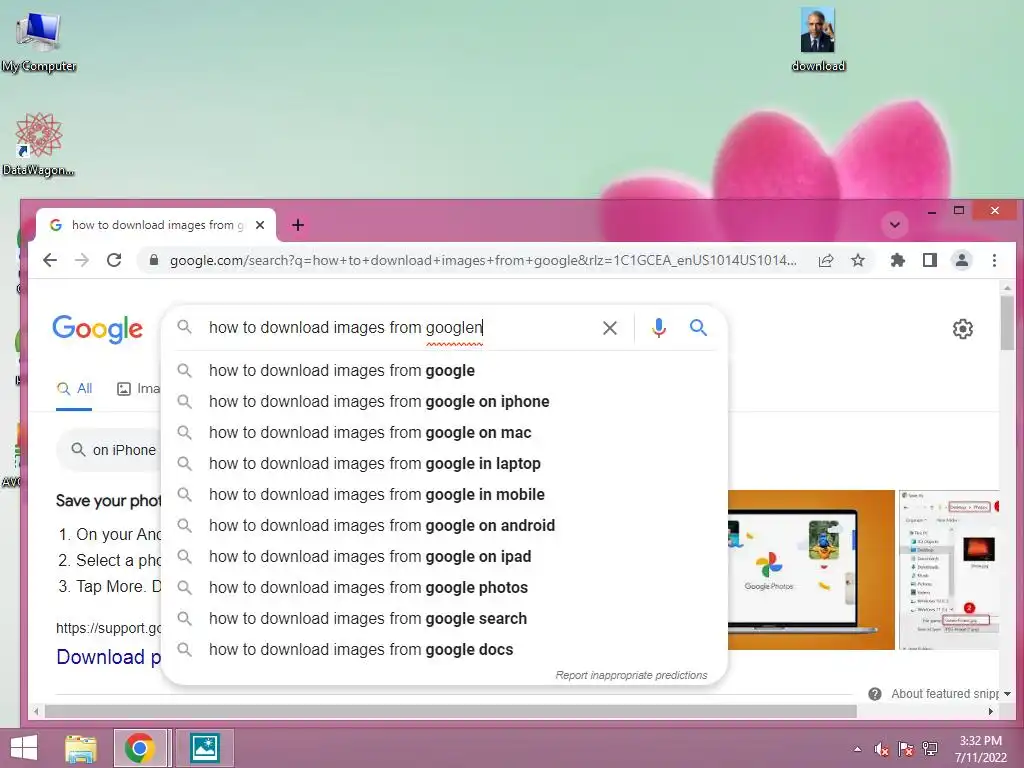Screen dimensions: 1024x768
Task: Submit search with magnifier button
Action: (698, 328)
